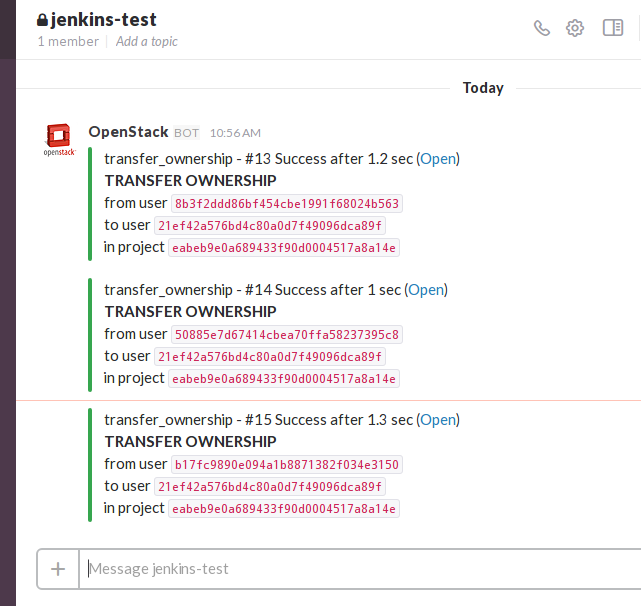Click from-user hash b17fc9890e094a1b8871382f034e3150
Screen dimensions: 641x606
287,464
